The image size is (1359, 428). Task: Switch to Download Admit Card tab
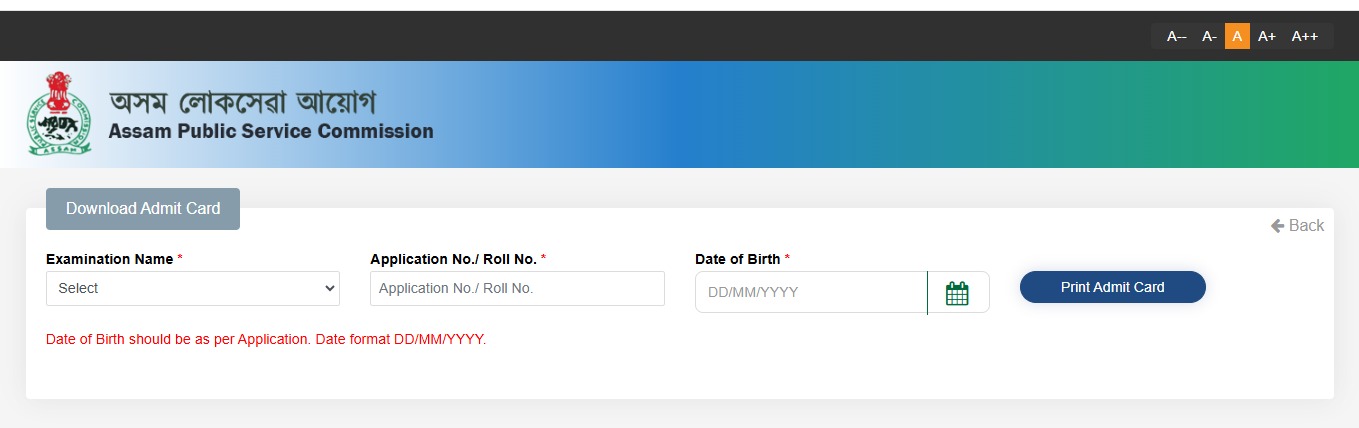(x=143, y=209)
